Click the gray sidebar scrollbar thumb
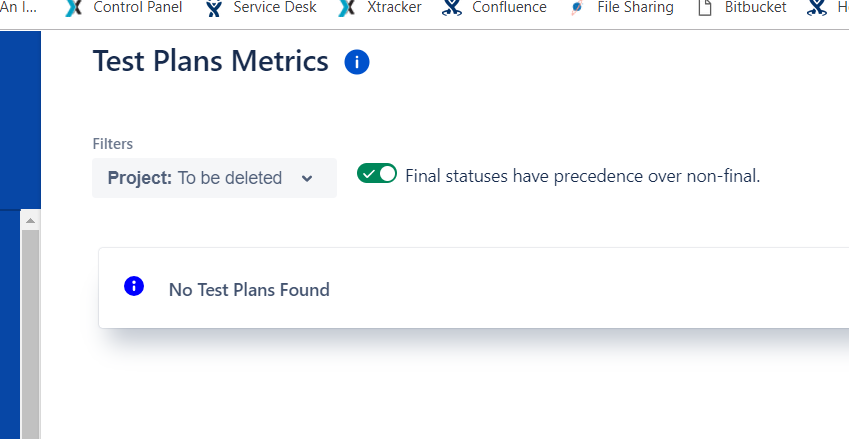Image resolution: width=849 pixels, height=439 pixels. tap(30, 334)
